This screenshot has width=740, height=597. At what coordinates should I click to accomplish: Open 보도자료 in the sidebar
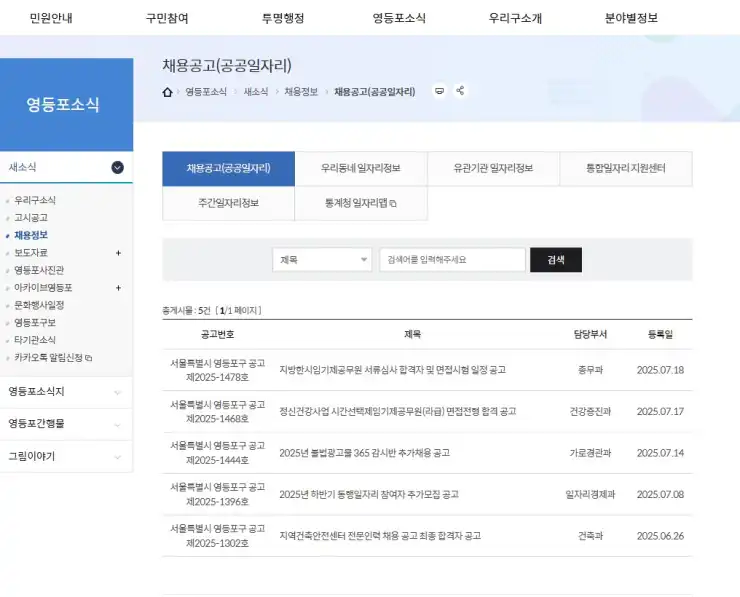31,252
